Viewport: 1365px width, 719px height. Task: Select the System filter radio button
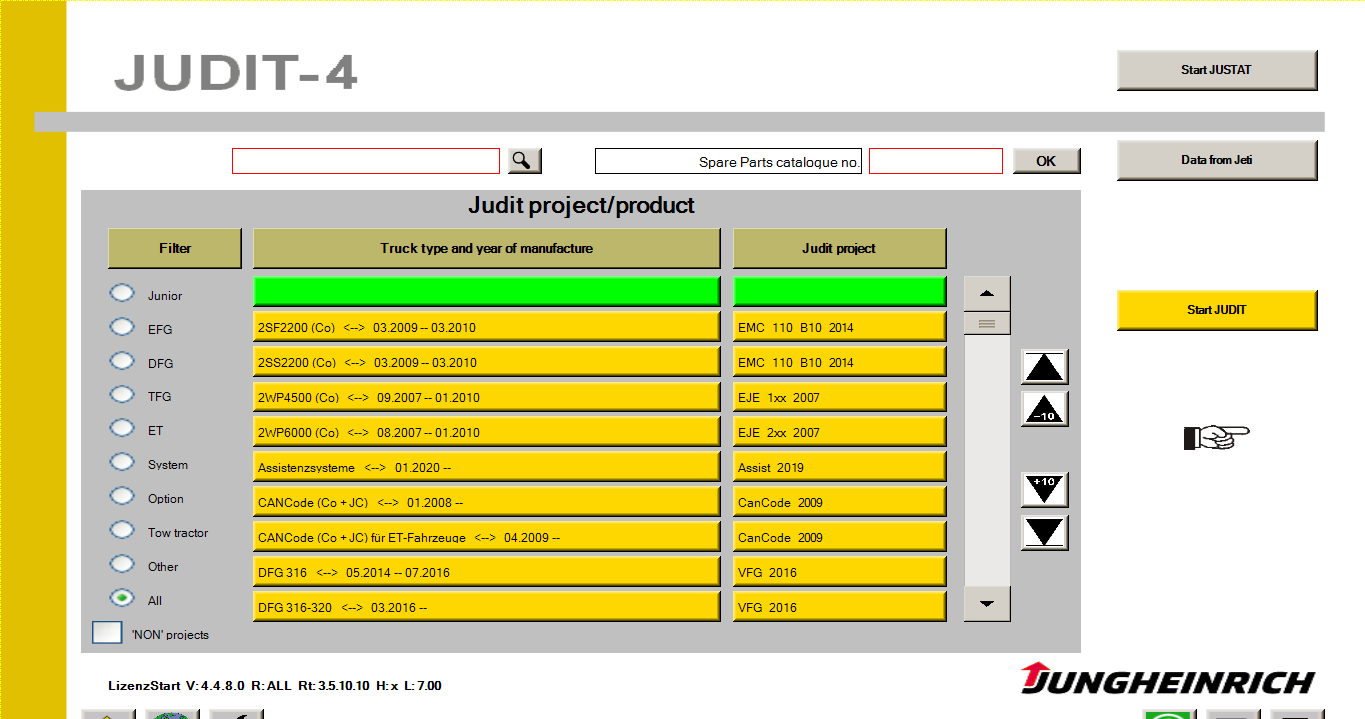pos(122,462)
